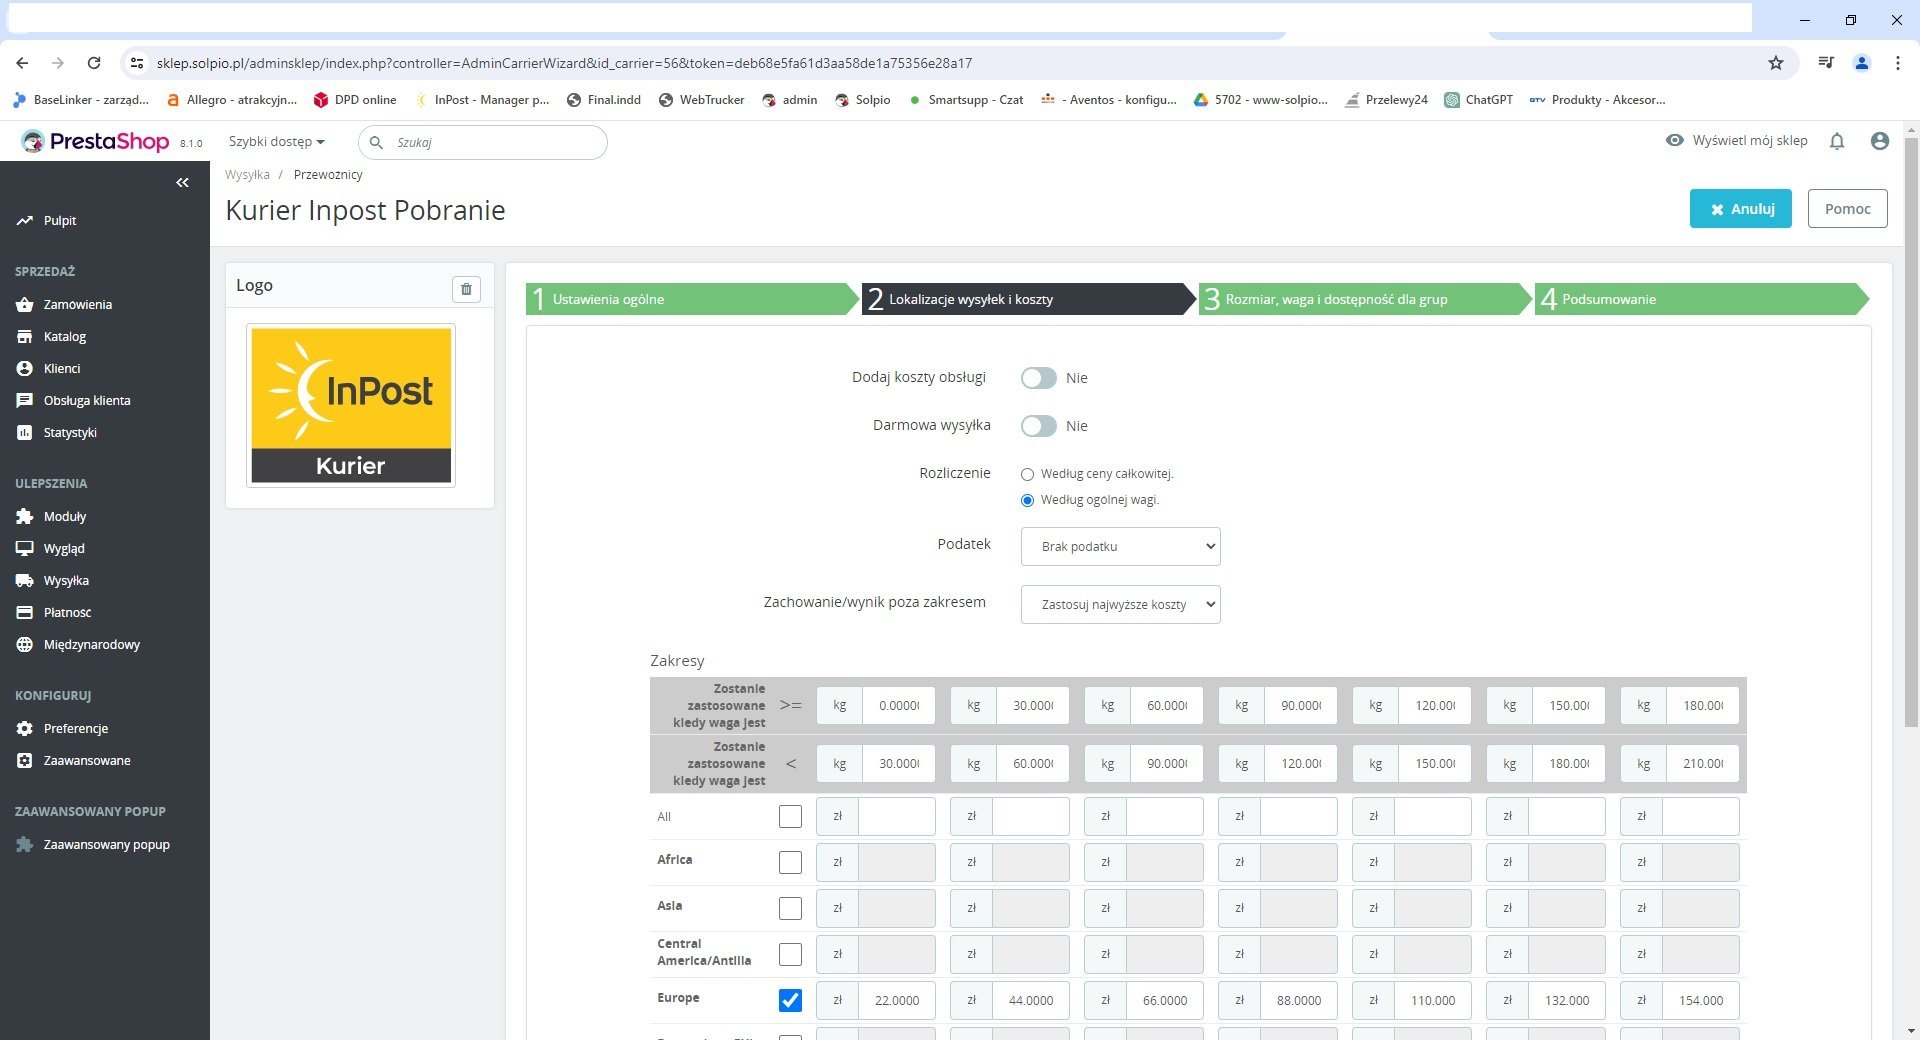Click the Anuluj button
Image resolution: width=1920 pixels, height=1040 pixels.
[1741, 209]
